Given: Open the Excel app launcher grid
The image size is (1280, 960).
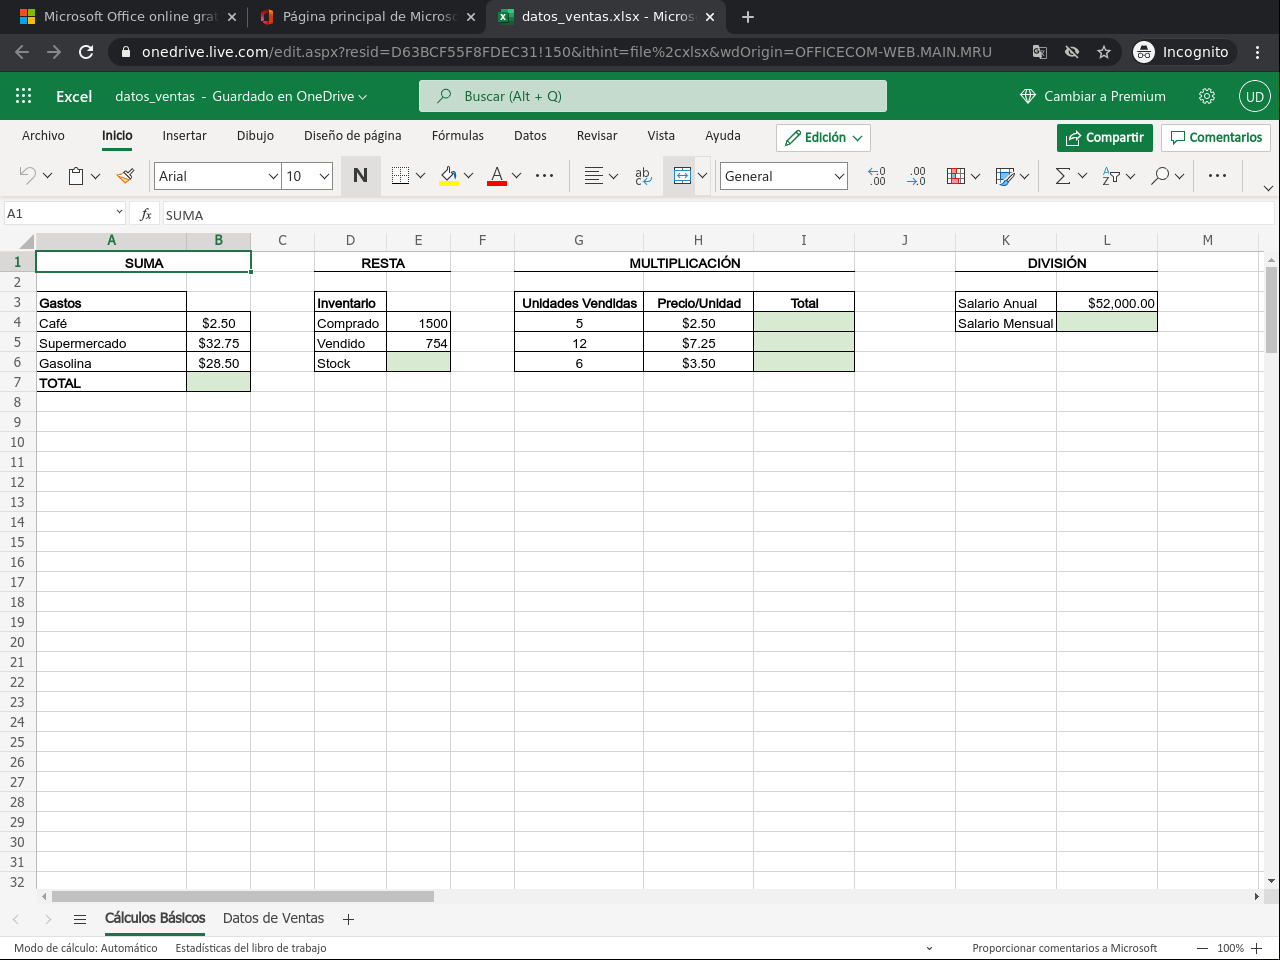Looking at the screenshot, I should pyautogui.click(x=24, y=96).
